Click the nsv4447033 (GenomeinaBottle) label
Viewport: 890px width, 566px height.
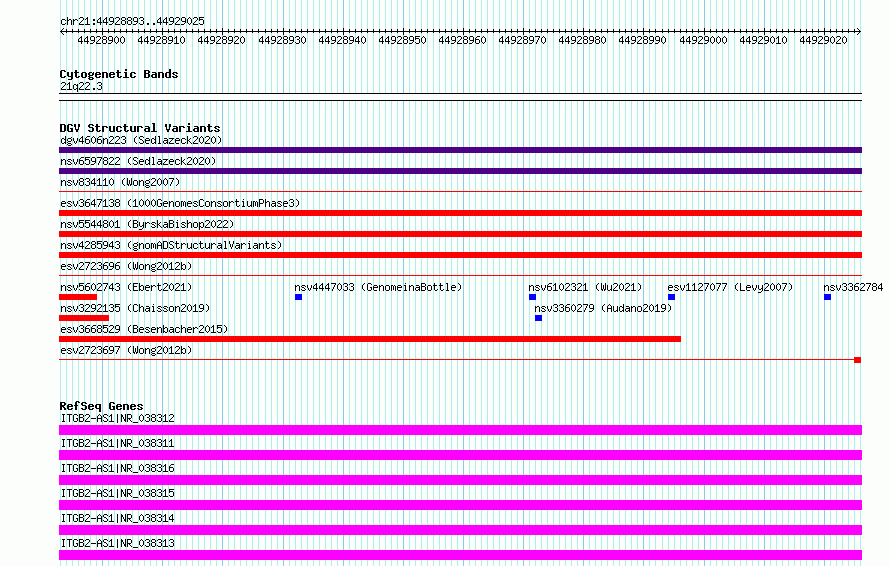tap(378, 287)
